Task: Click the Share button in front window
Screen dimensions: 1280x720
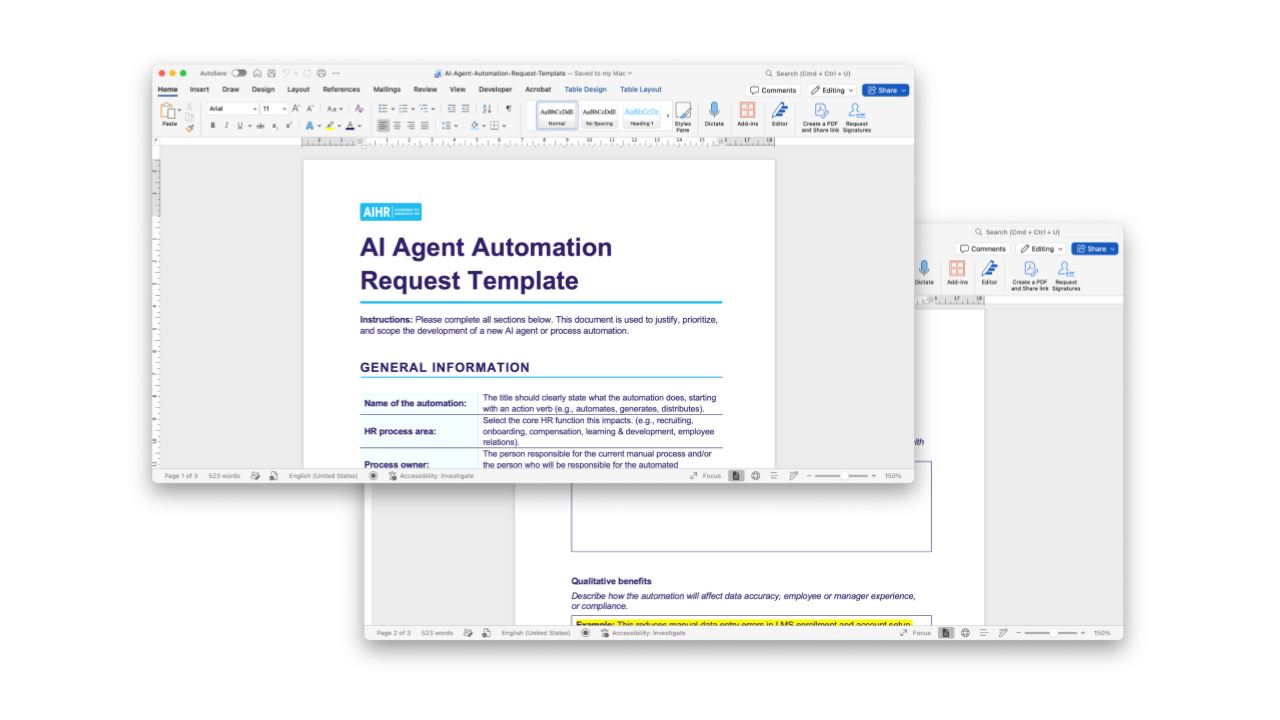Action: coord(886,90)
